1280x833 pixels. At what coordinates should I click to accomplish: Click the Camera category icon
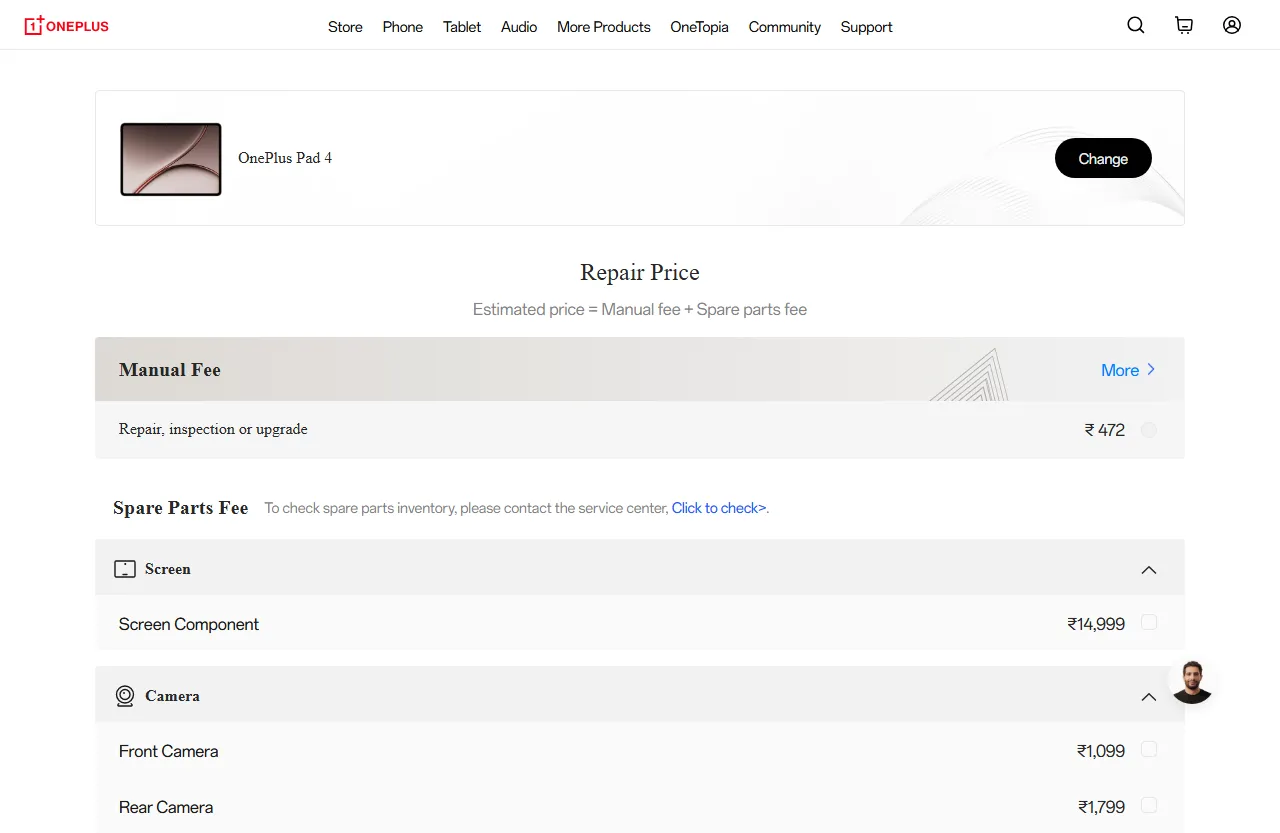point(125,696)
